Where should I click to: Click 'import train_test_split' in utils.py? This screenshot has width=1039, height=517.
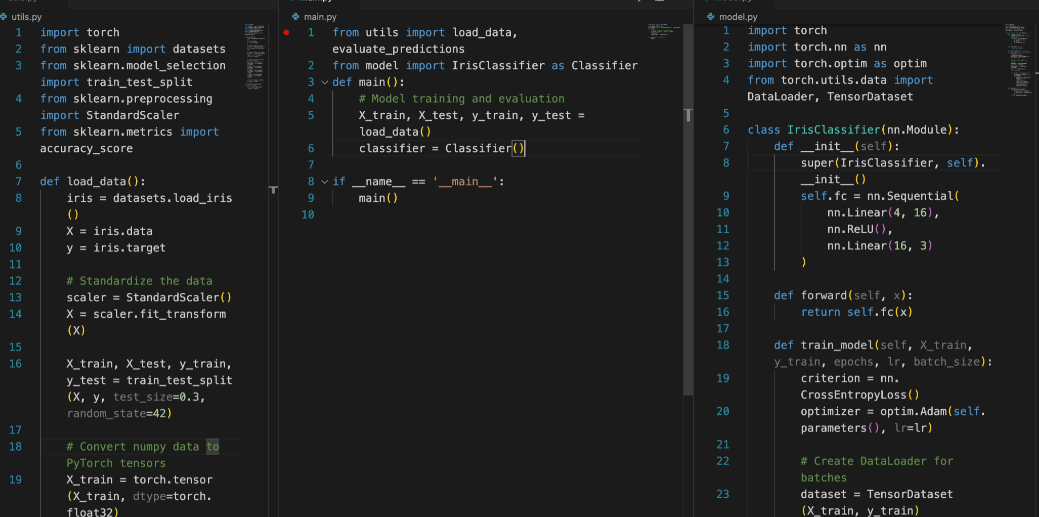[117, 82]
